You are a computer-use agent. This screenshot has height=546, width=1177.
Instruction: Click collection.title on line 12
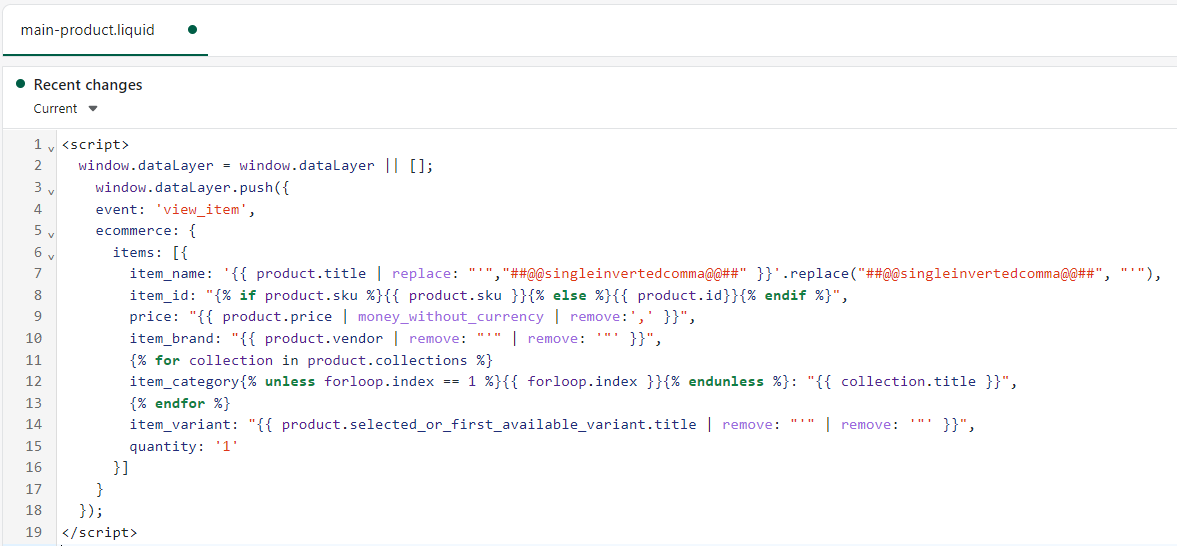[908, 382]
